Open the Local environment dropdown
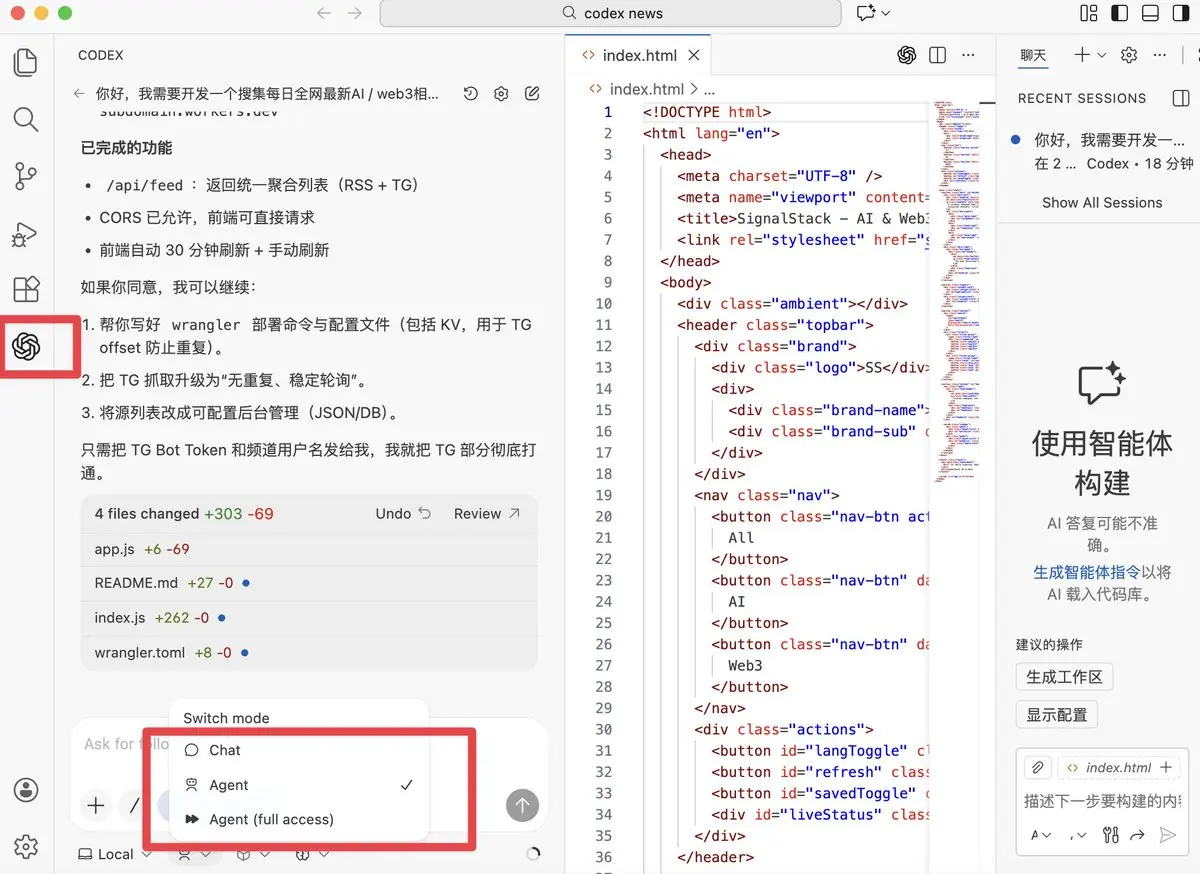 (x=114, y=854)
